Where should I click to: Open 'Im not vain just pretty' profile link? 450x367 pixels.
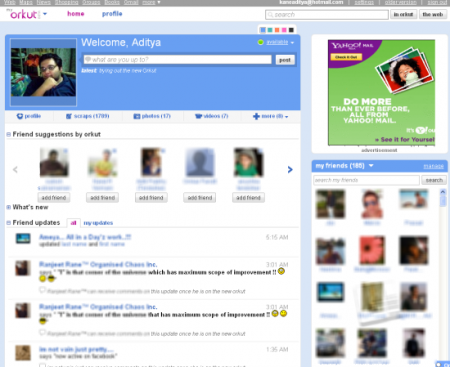click(x=76, y=349)
